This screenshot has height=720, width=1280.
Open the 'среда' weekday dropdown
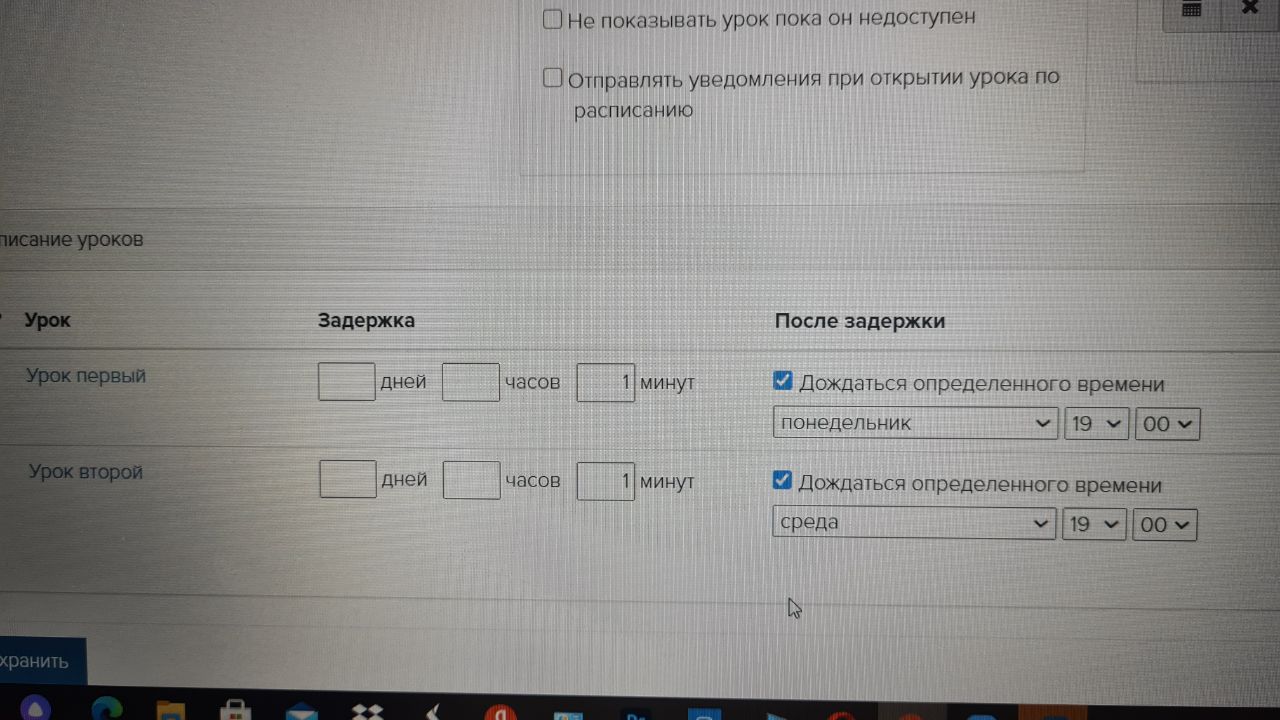[914, 522]
